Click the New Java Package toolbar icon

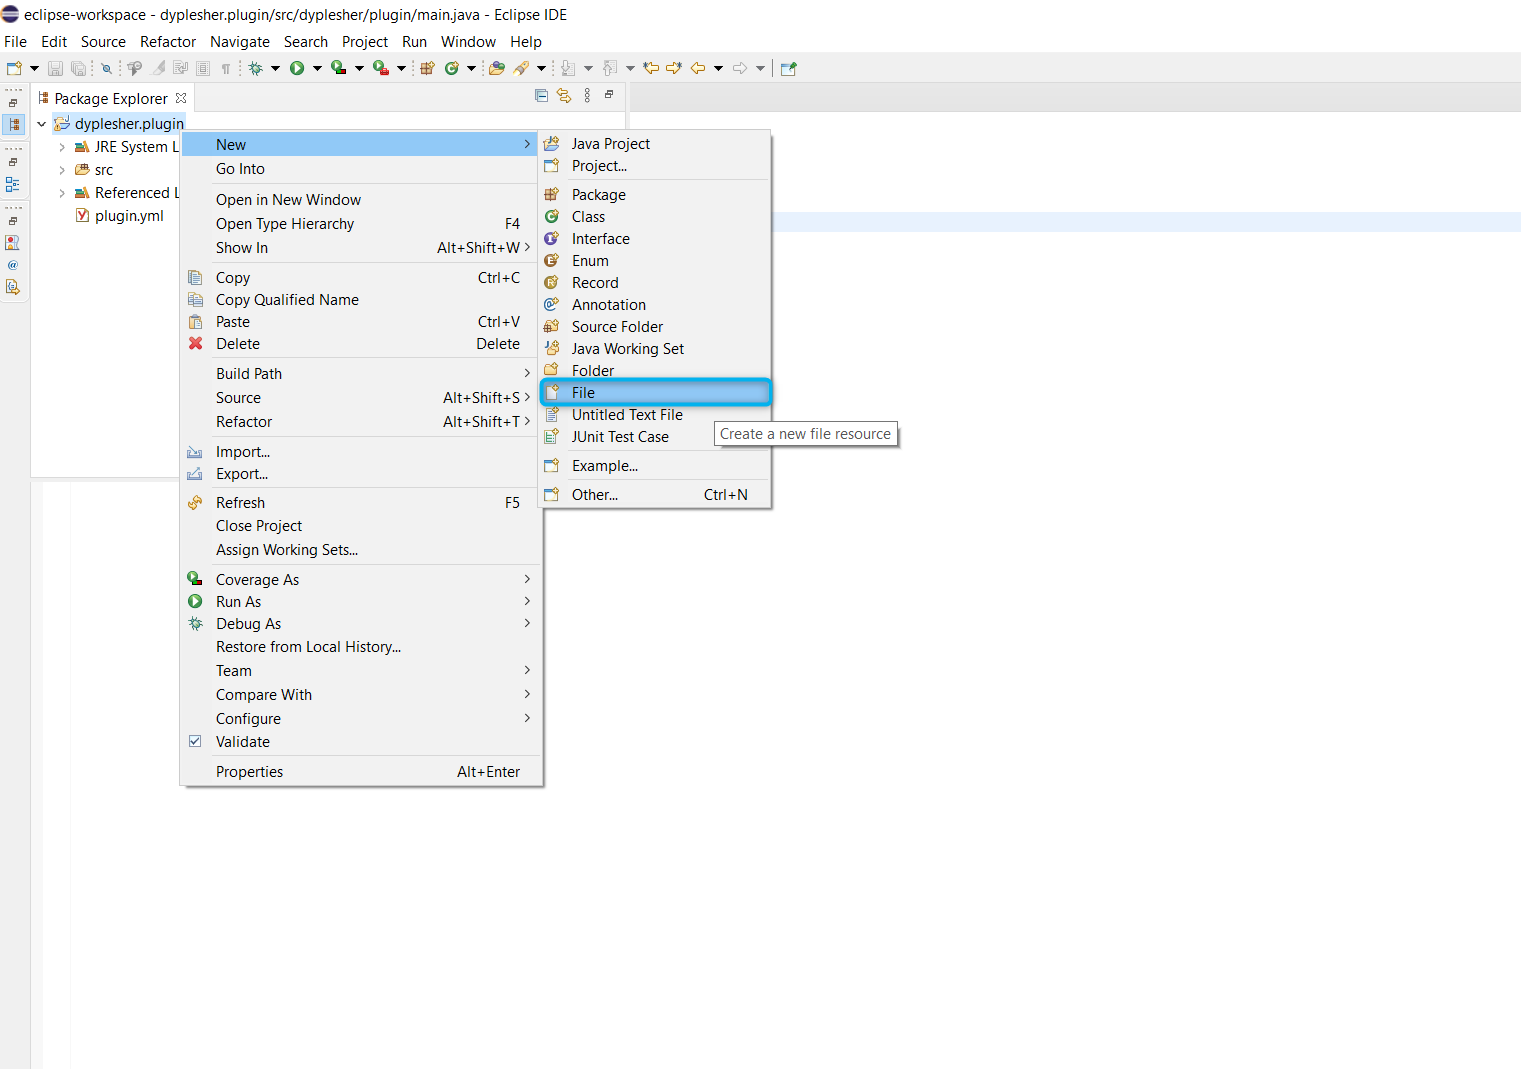[427, 68]
